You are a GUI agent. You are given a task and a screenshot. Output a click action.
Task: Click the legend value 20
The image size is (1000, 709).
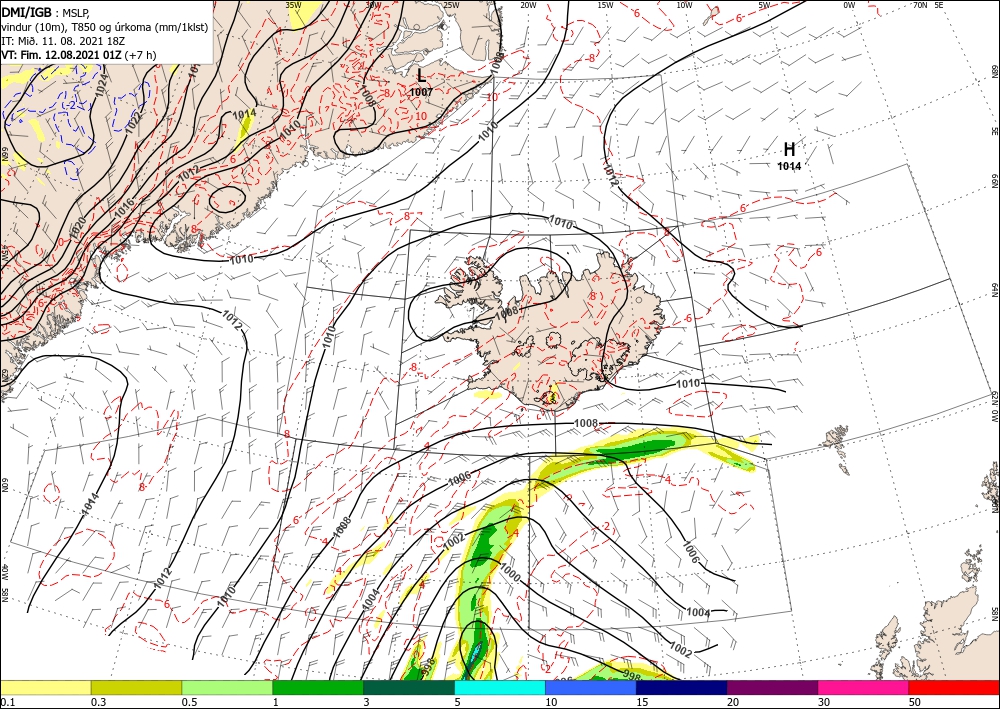[733, 702]
